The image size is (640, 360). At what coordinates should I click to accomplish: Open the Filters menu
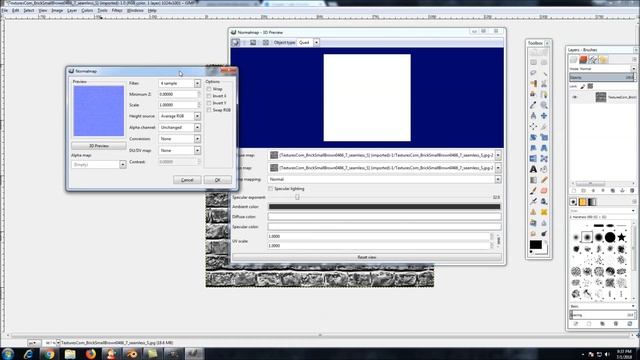pyautogui.click(x=117, y=10)
